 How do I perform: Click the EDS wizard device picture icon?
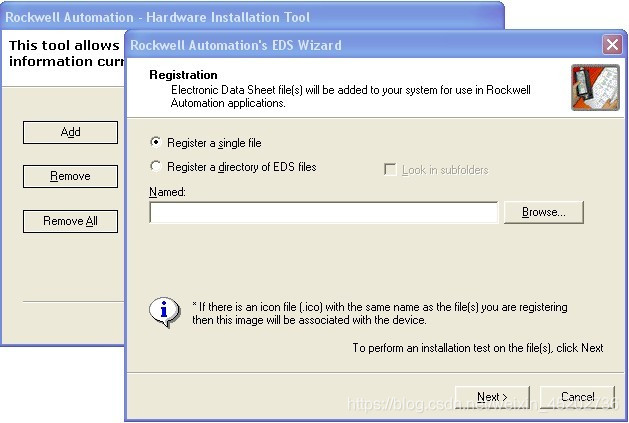[x=595, y=87]
